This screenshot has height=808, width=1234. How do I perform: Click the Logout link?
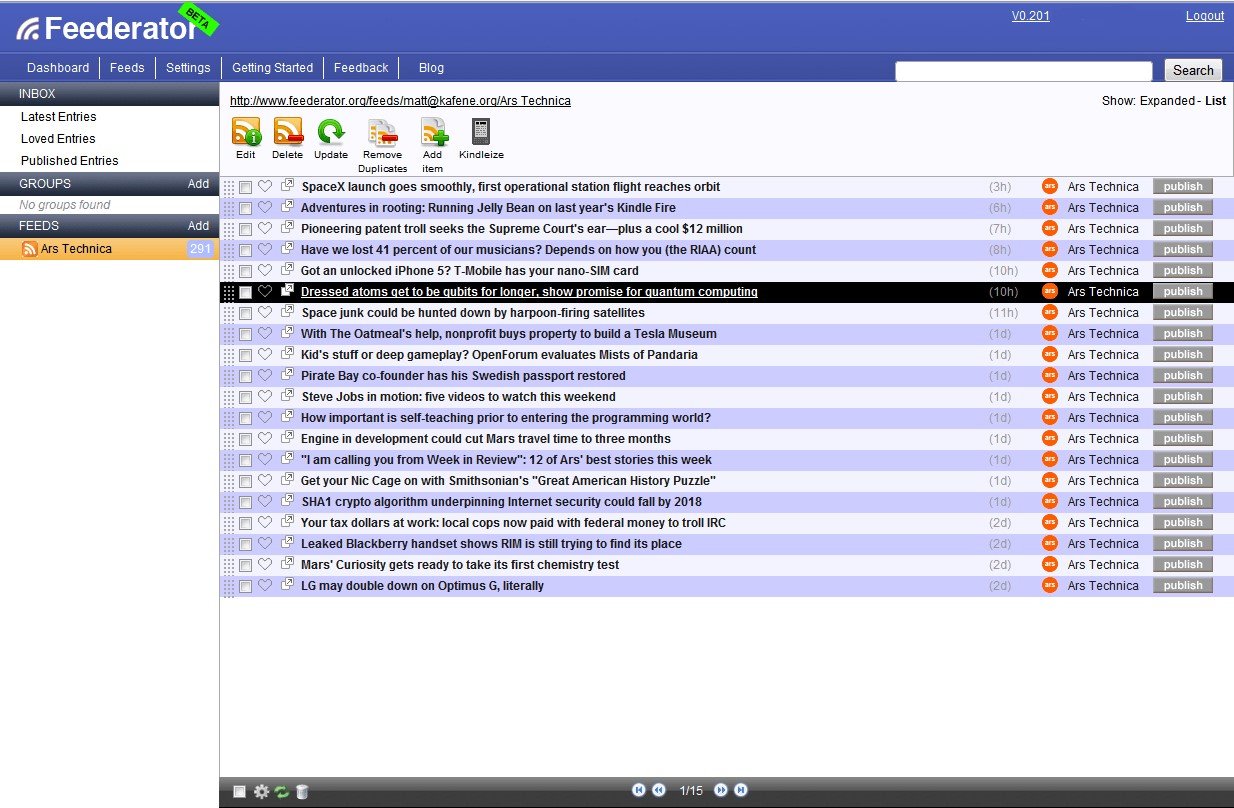point(1205,16)
